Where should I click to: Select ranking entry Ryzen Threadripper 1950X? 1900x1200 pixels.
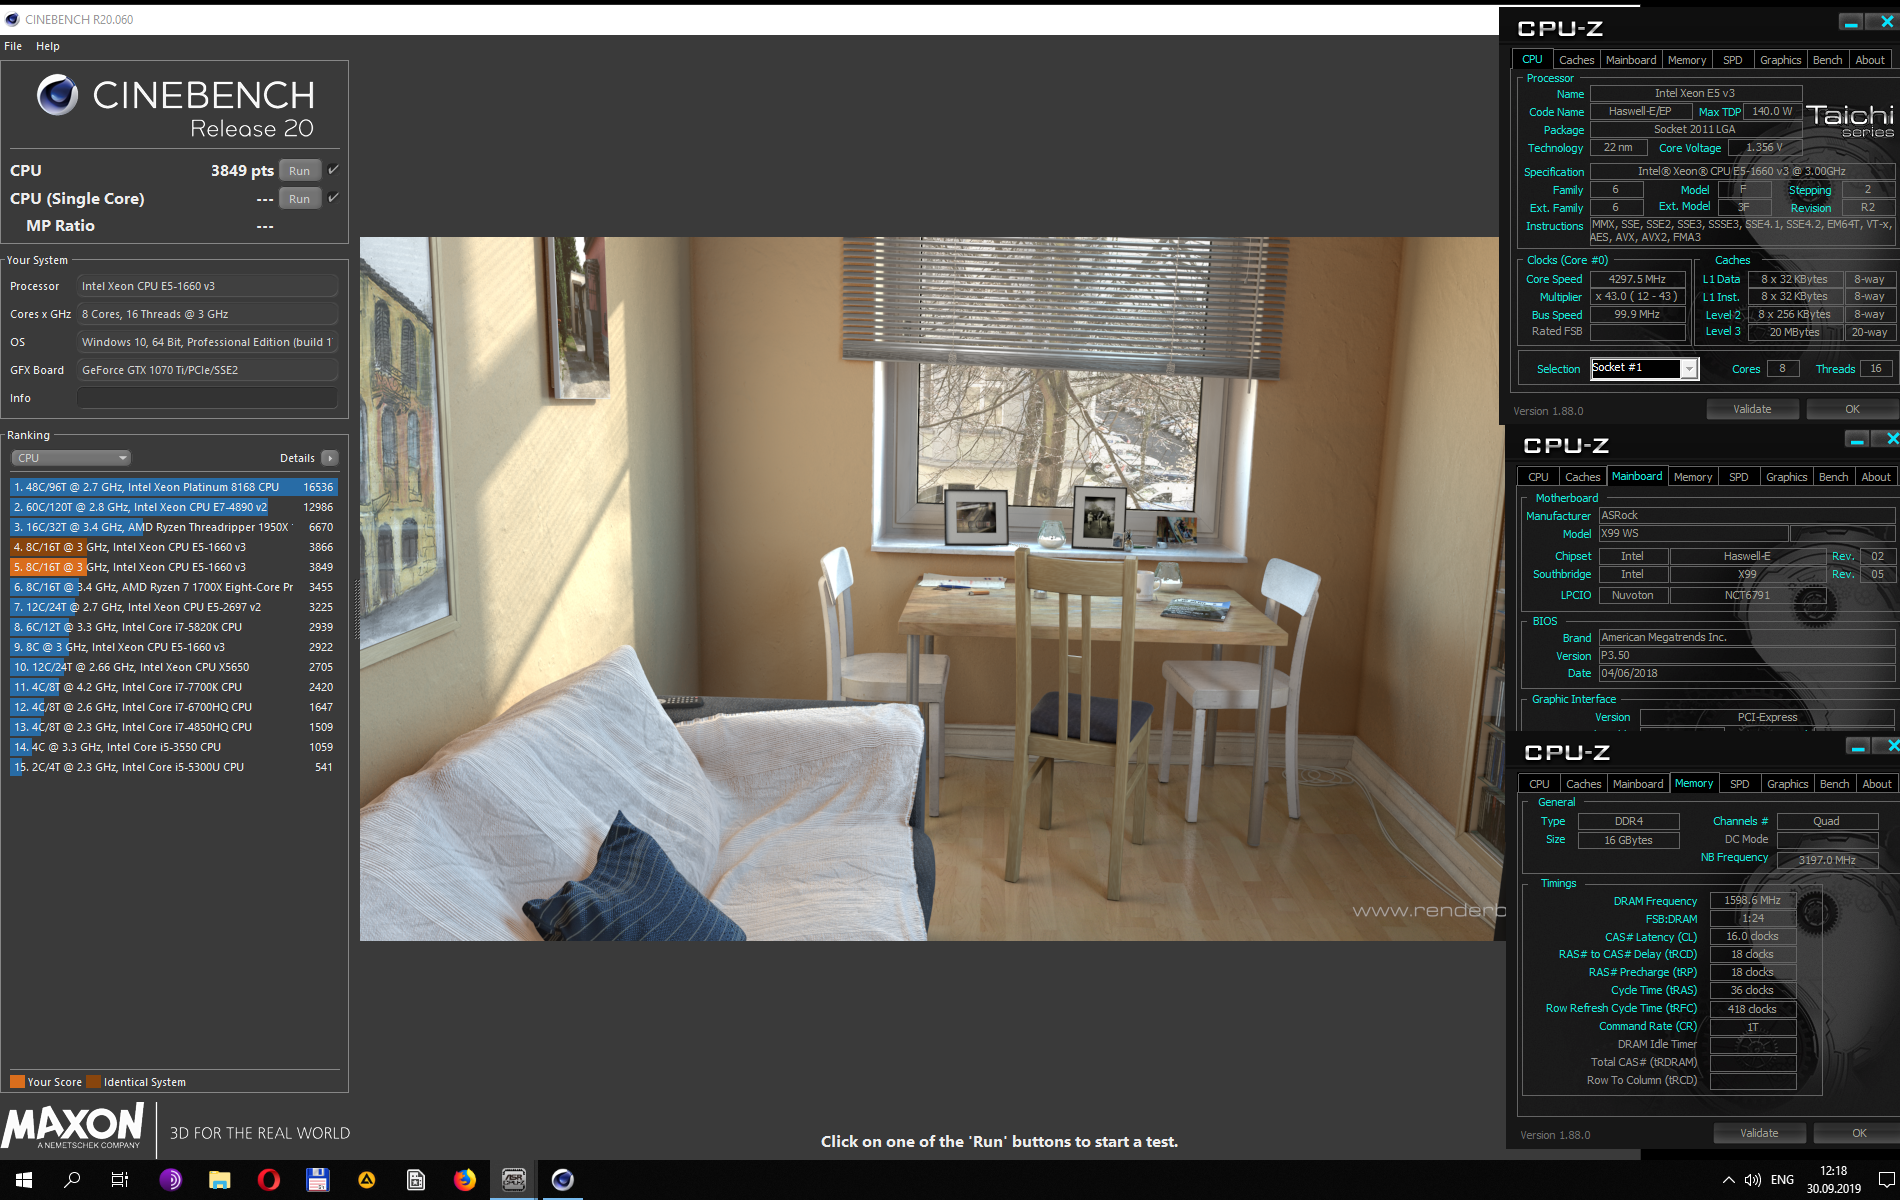pyautogui.click(x=174, y=527)
